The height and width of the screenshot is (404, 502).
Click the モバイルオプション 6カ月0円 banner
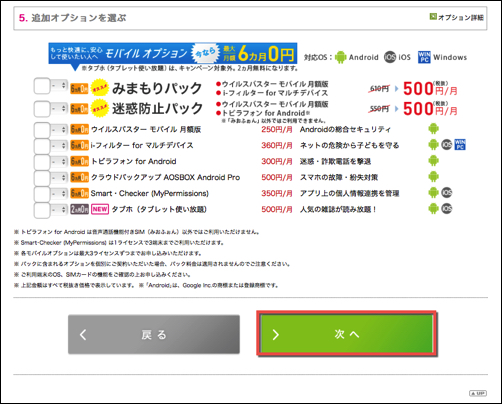[173, 53]
